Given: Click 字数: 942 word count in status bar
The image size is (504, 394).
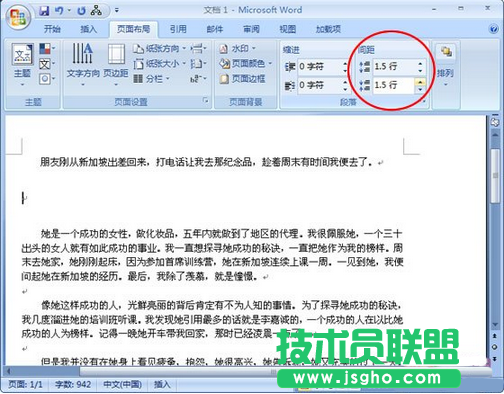Looking at the screenshot, I should point(73,385).
